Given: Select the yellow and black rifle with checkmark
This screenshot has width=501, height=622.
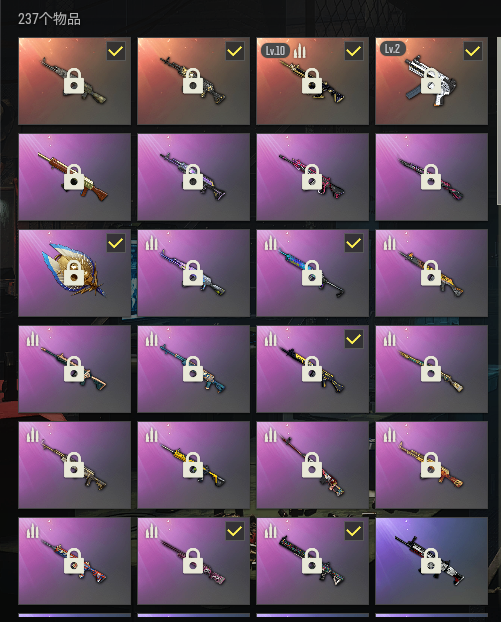Looking at the screenshot, I should click(313, 369).
